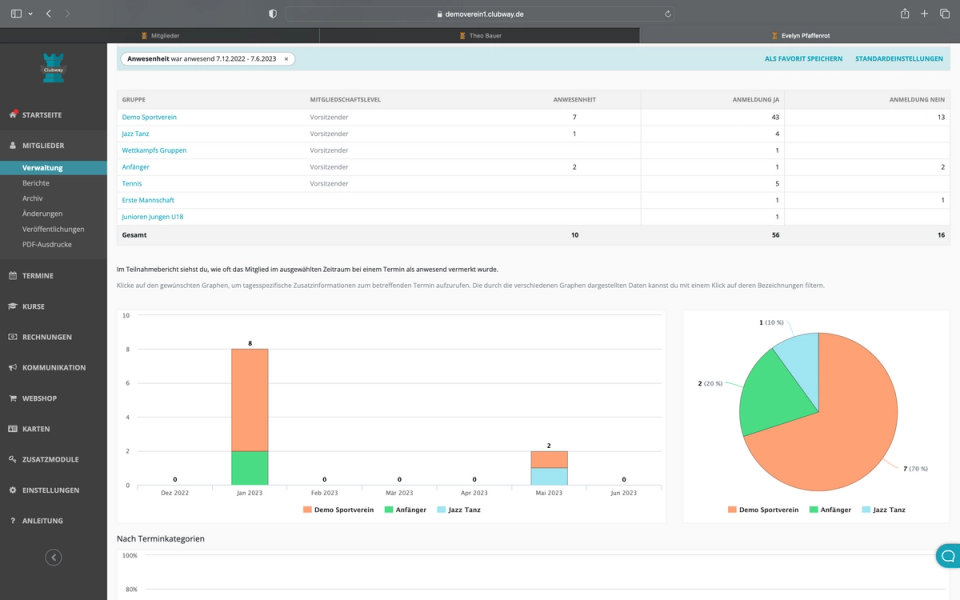
Task: Toggle Demo Sportverein in bar chart legend
Action: [x=338, y=509]
